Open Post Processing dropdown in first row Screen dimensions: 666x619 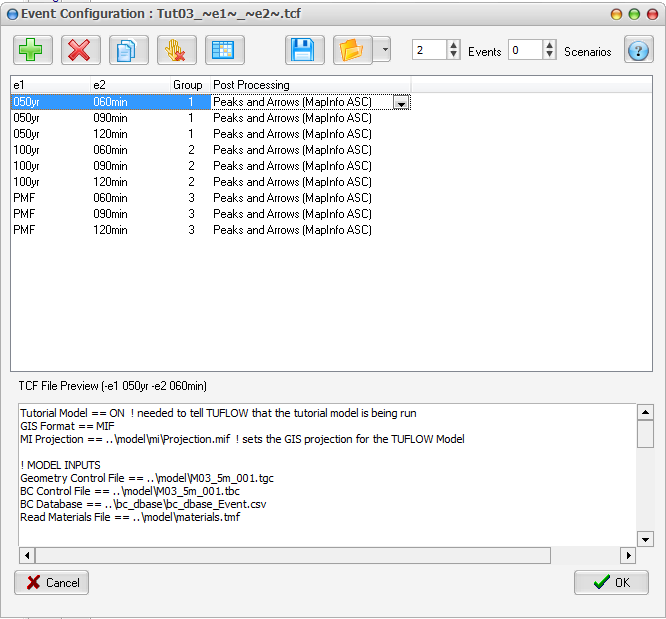[401, 102]
